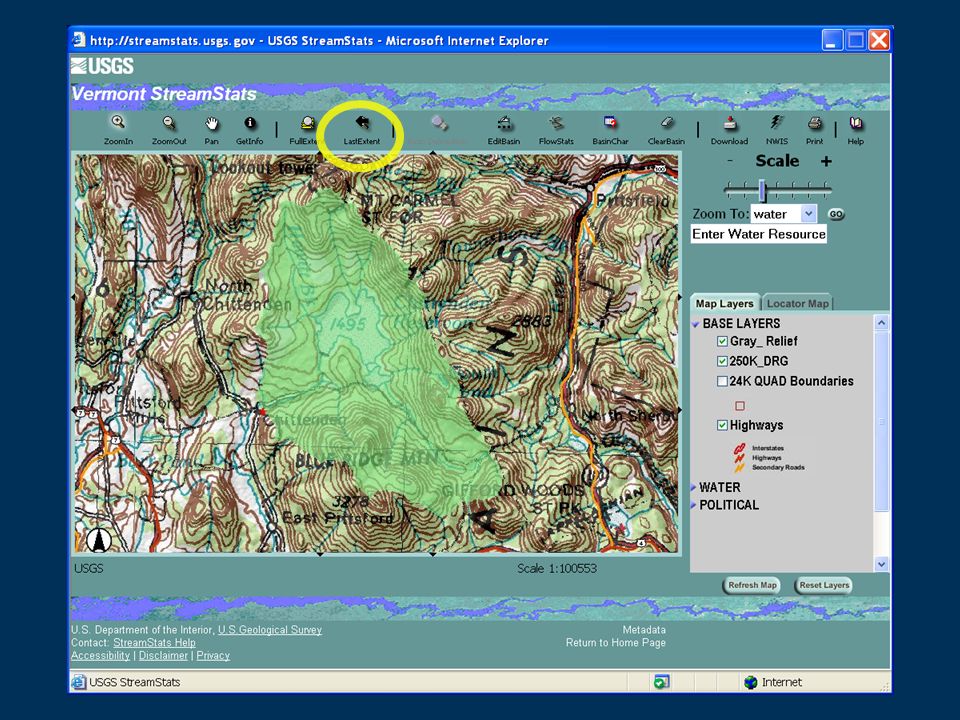
Task: Click the map east pan arrow
Action: click(x=680, y=297)
